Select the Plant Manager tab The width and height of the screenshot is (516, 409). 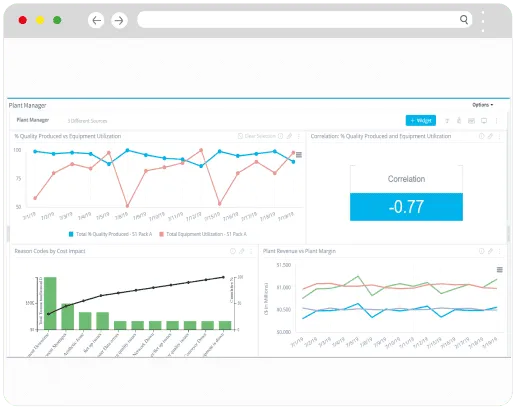tap(33, 120)
